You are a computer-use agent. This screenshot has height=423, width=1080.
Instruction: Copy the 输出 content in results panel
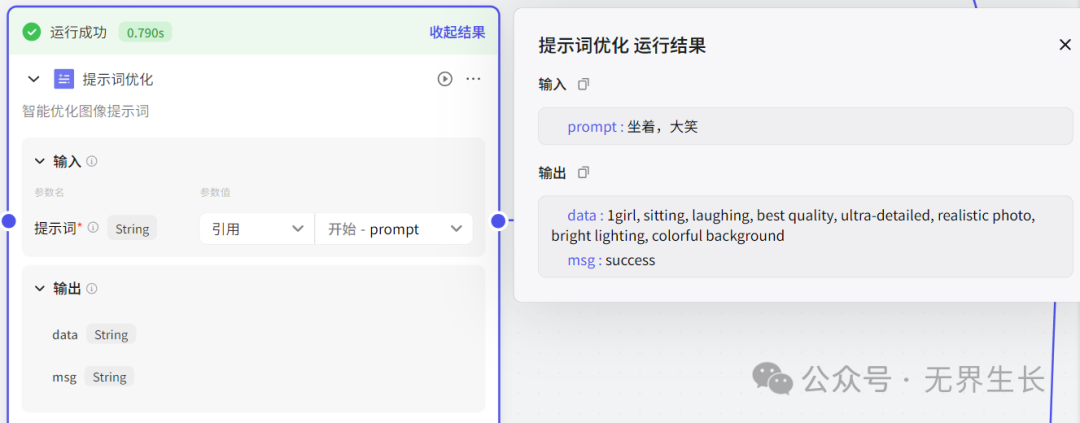(x=583, y=173)
